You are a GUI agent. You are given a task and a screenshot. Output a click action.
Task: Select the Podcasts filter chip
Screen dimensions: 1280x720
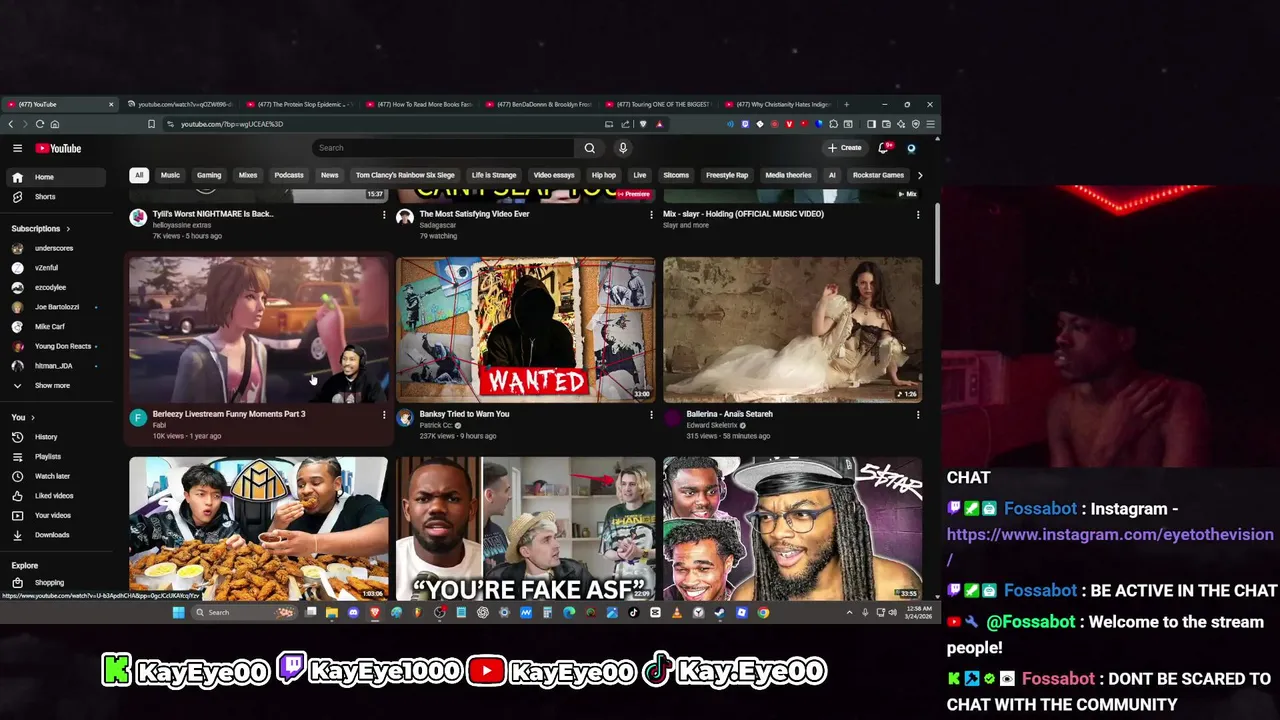(289, 175)
